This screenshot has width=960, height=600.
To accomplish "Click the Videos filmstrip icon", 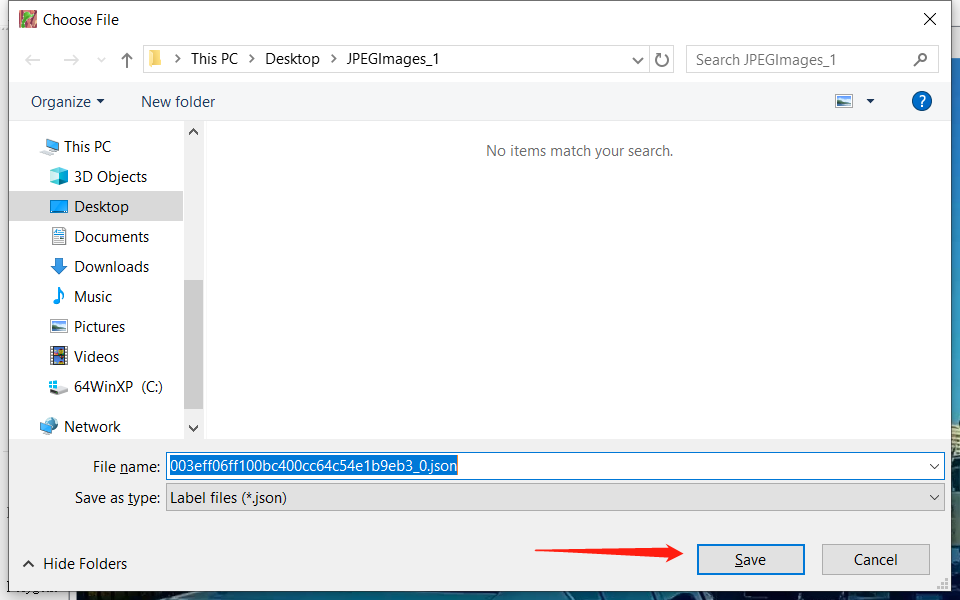I will coord(59,356).
